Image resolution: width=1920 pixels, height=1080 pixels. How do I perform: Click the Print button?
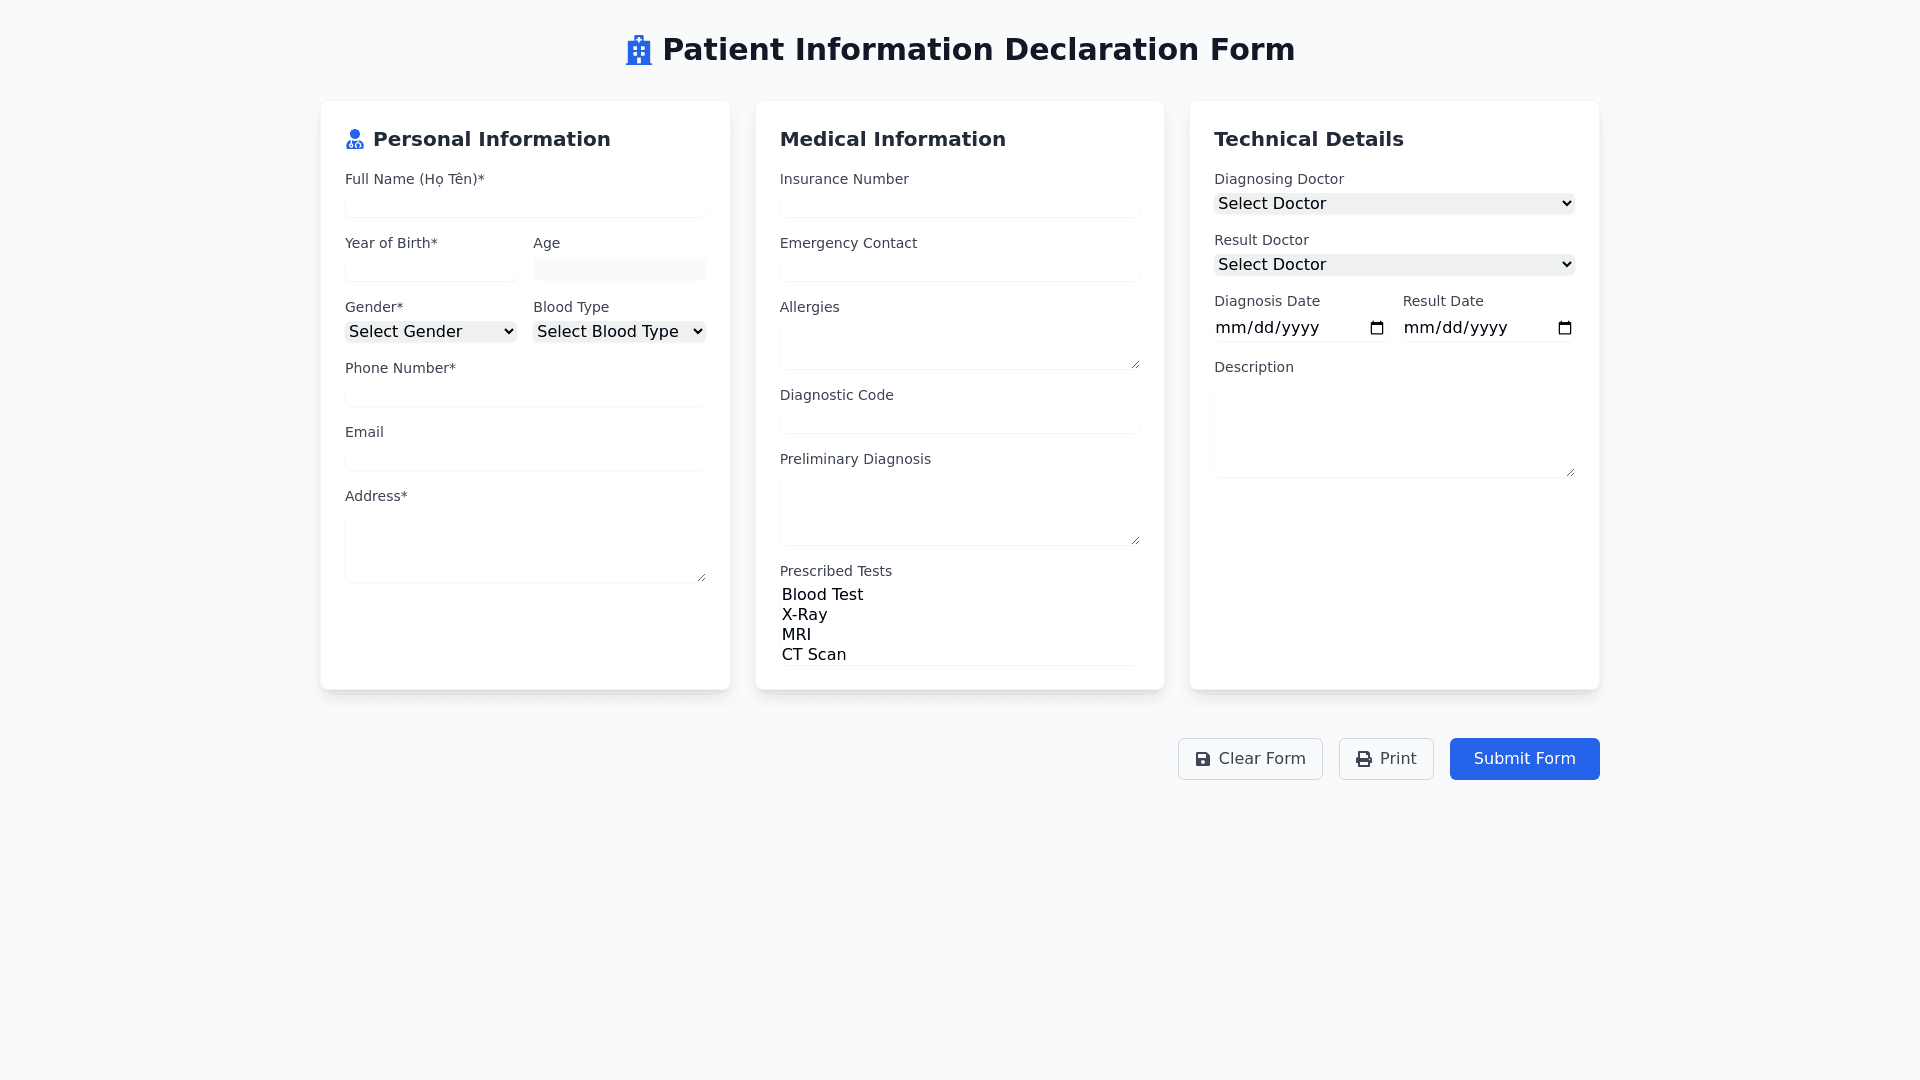(1386, 759)
